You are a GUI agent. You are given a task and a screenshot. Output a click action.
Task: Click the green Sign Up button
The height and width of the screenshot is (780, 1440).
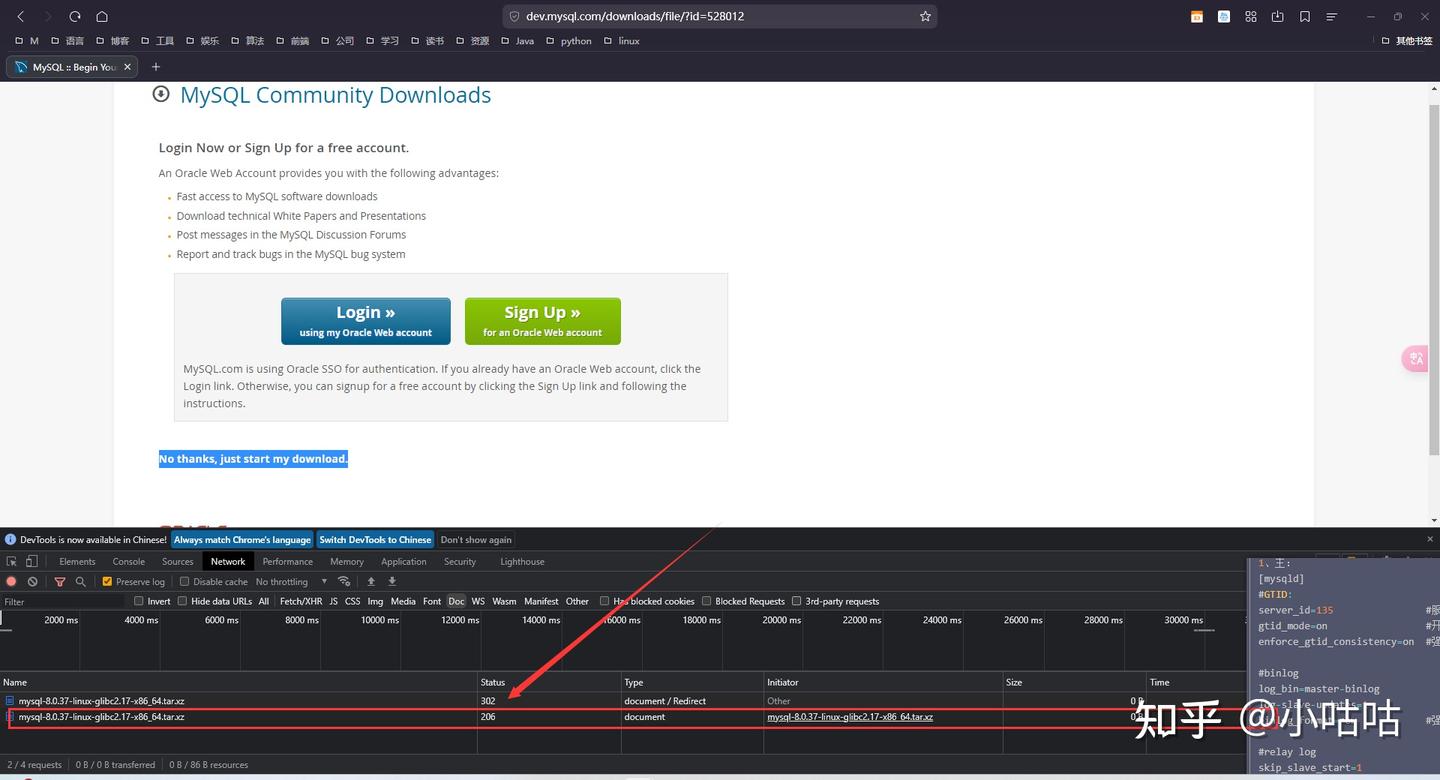(x=543, y=321)
